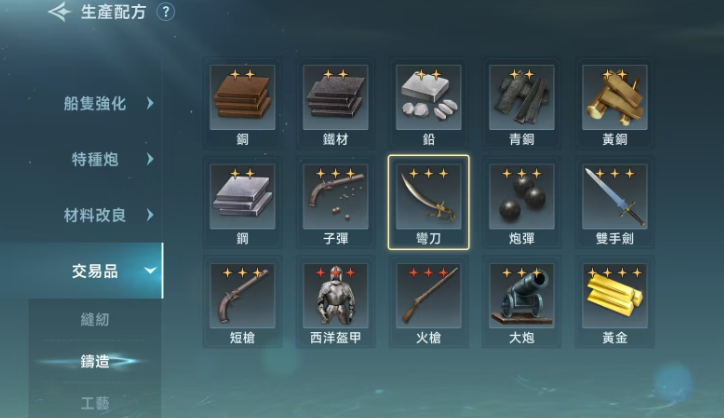The height and width of the screenshot is (418, 724).
Task: Collapse the 交易品 category dropdown
Action: (x=150, y=271)
